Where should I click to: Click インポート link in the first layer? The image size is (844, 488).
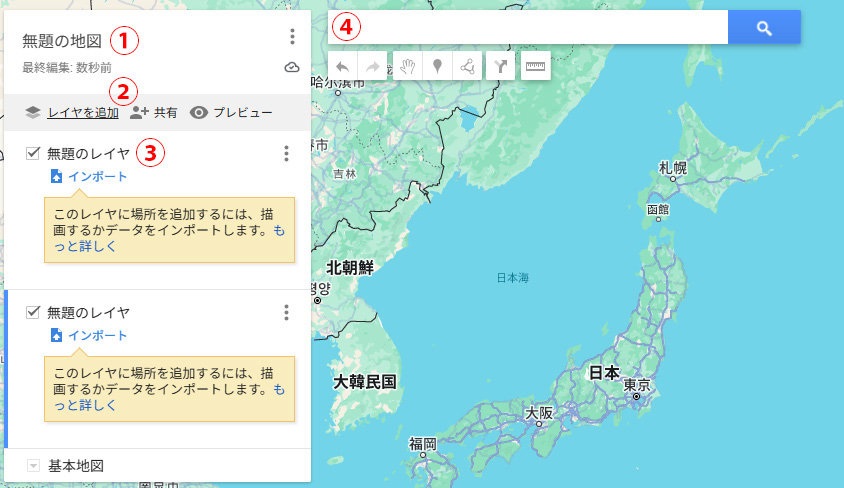point(97,177)
